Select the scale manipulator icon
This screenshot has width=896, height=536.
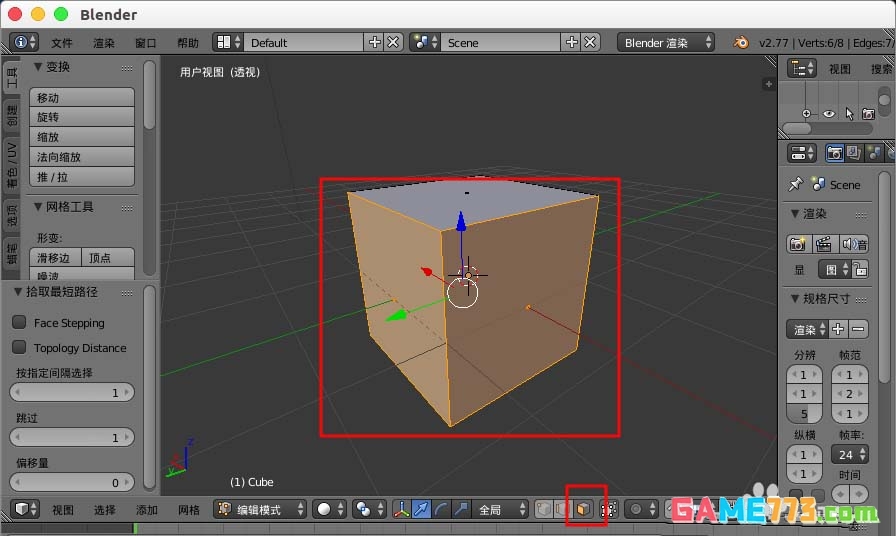[461, 509]
